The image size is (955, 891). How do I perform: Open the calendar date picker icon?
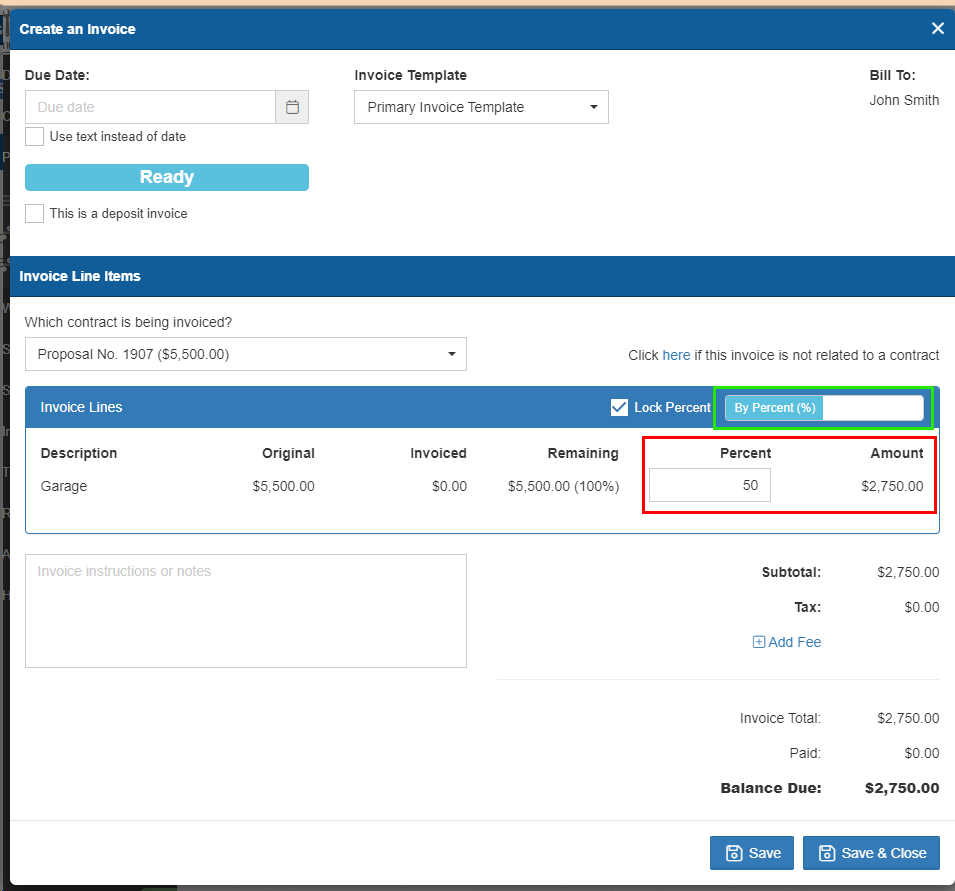tap(291, 106)
